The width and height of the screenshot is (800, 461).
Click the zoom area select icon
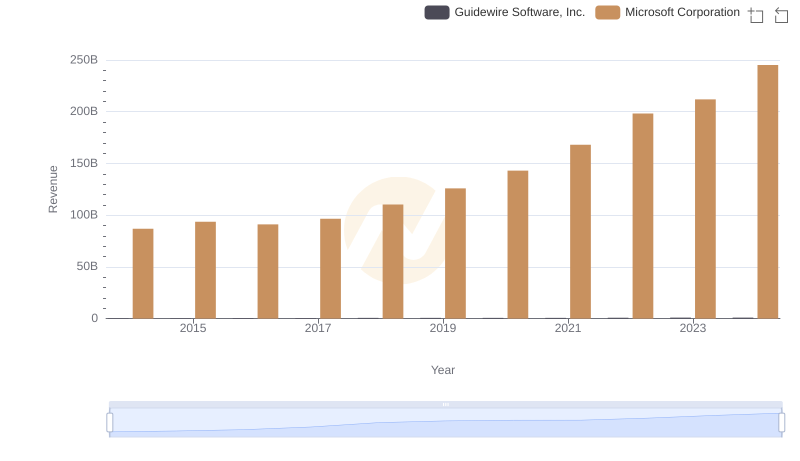click(756, 15)
